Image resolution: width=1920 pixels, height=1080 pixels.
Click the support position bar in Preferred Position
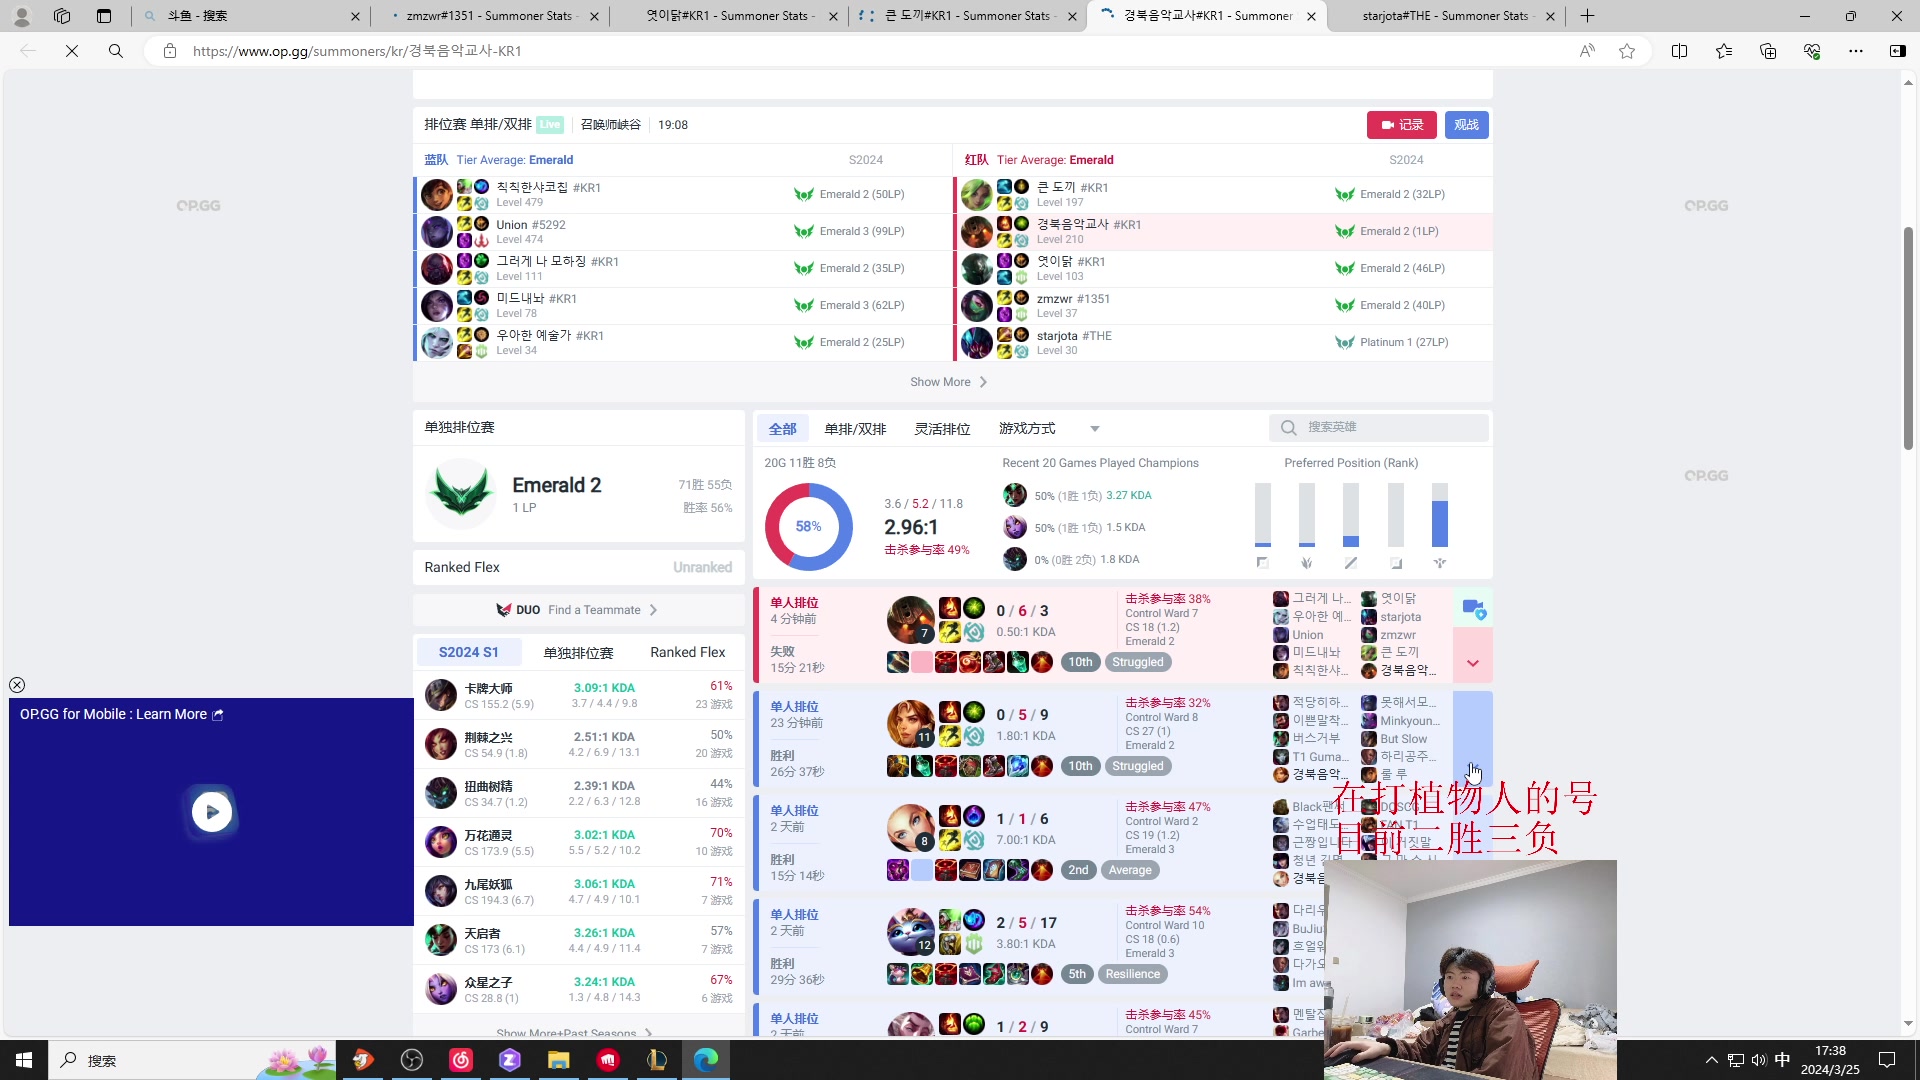1440,515
